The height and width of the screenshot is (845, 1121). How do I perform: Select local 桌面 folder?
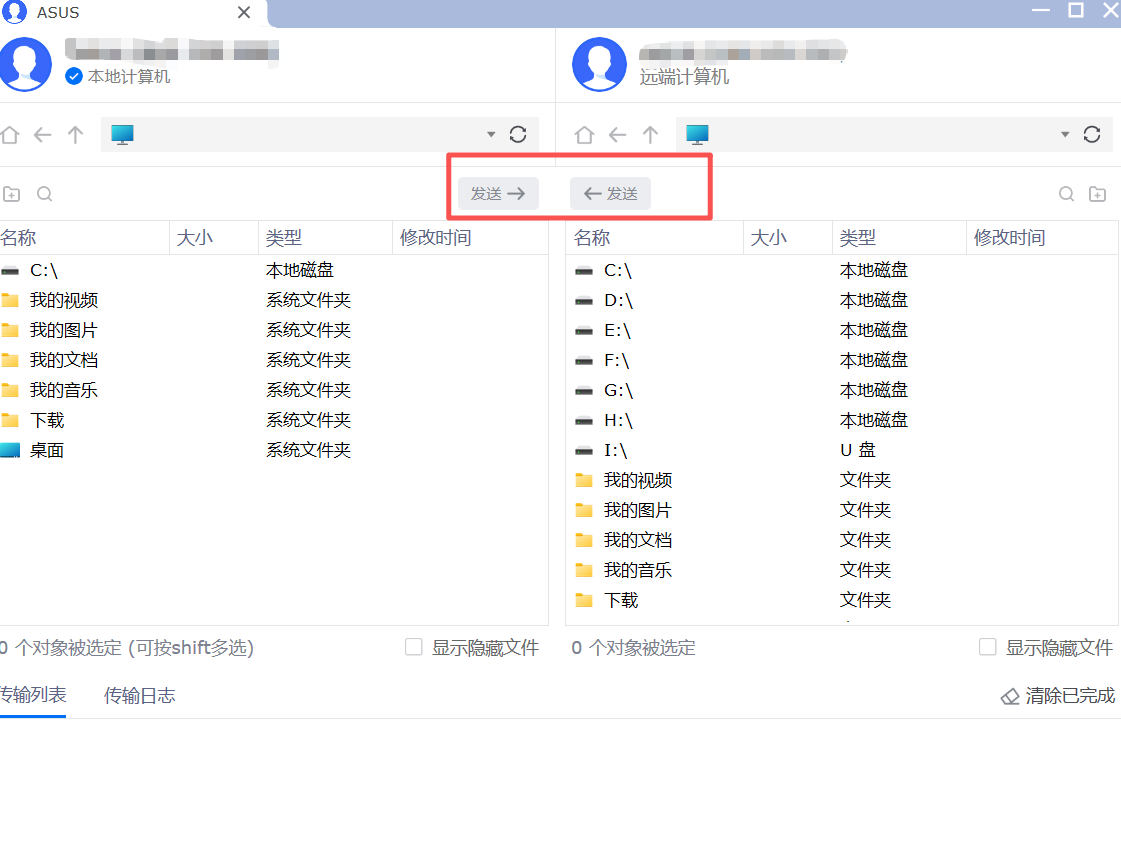click(274, 450)
